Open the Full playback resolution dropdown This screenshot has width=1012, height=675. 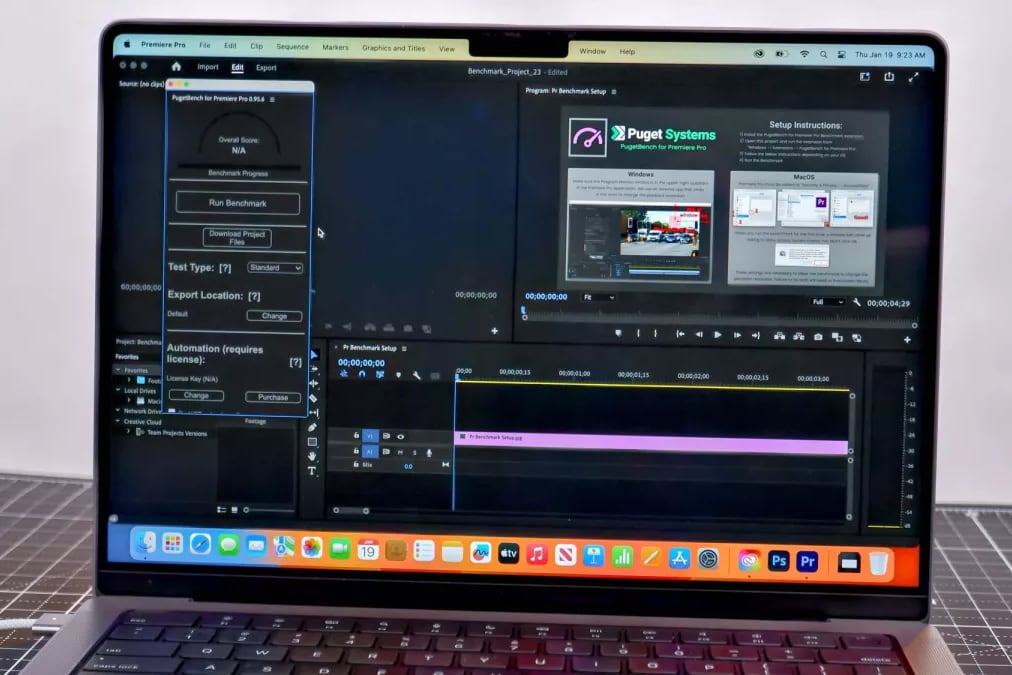[828, 301]
